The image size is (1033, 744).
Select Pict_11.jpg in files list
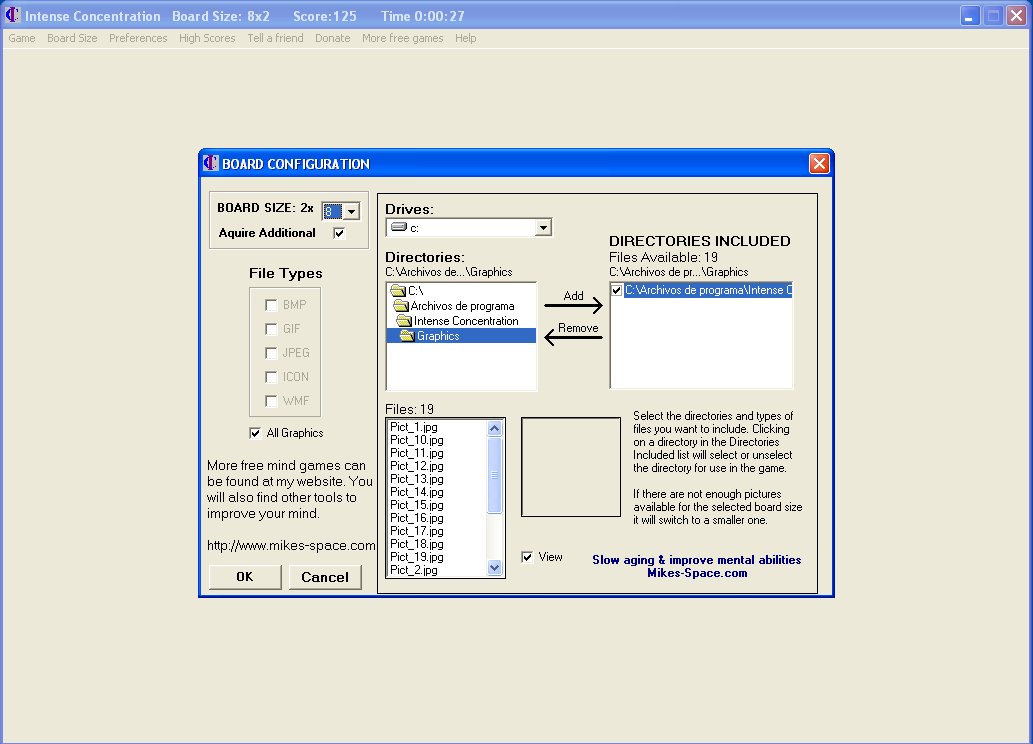[x=416, y=453]
